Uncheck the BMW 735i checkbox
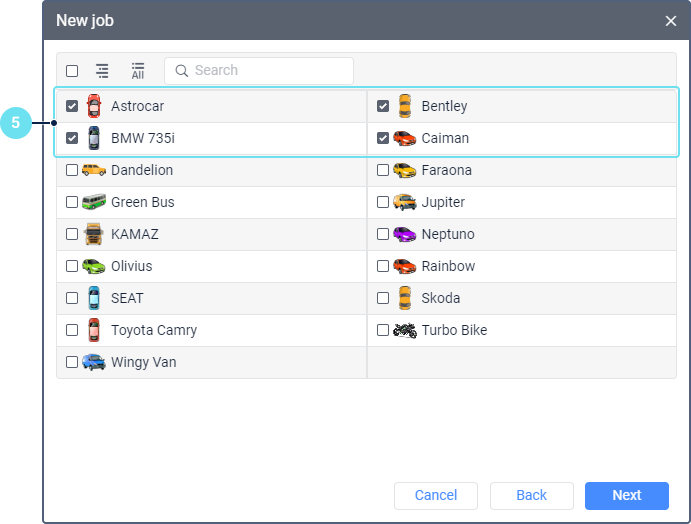Screen dimensions: 691x524 72,138
